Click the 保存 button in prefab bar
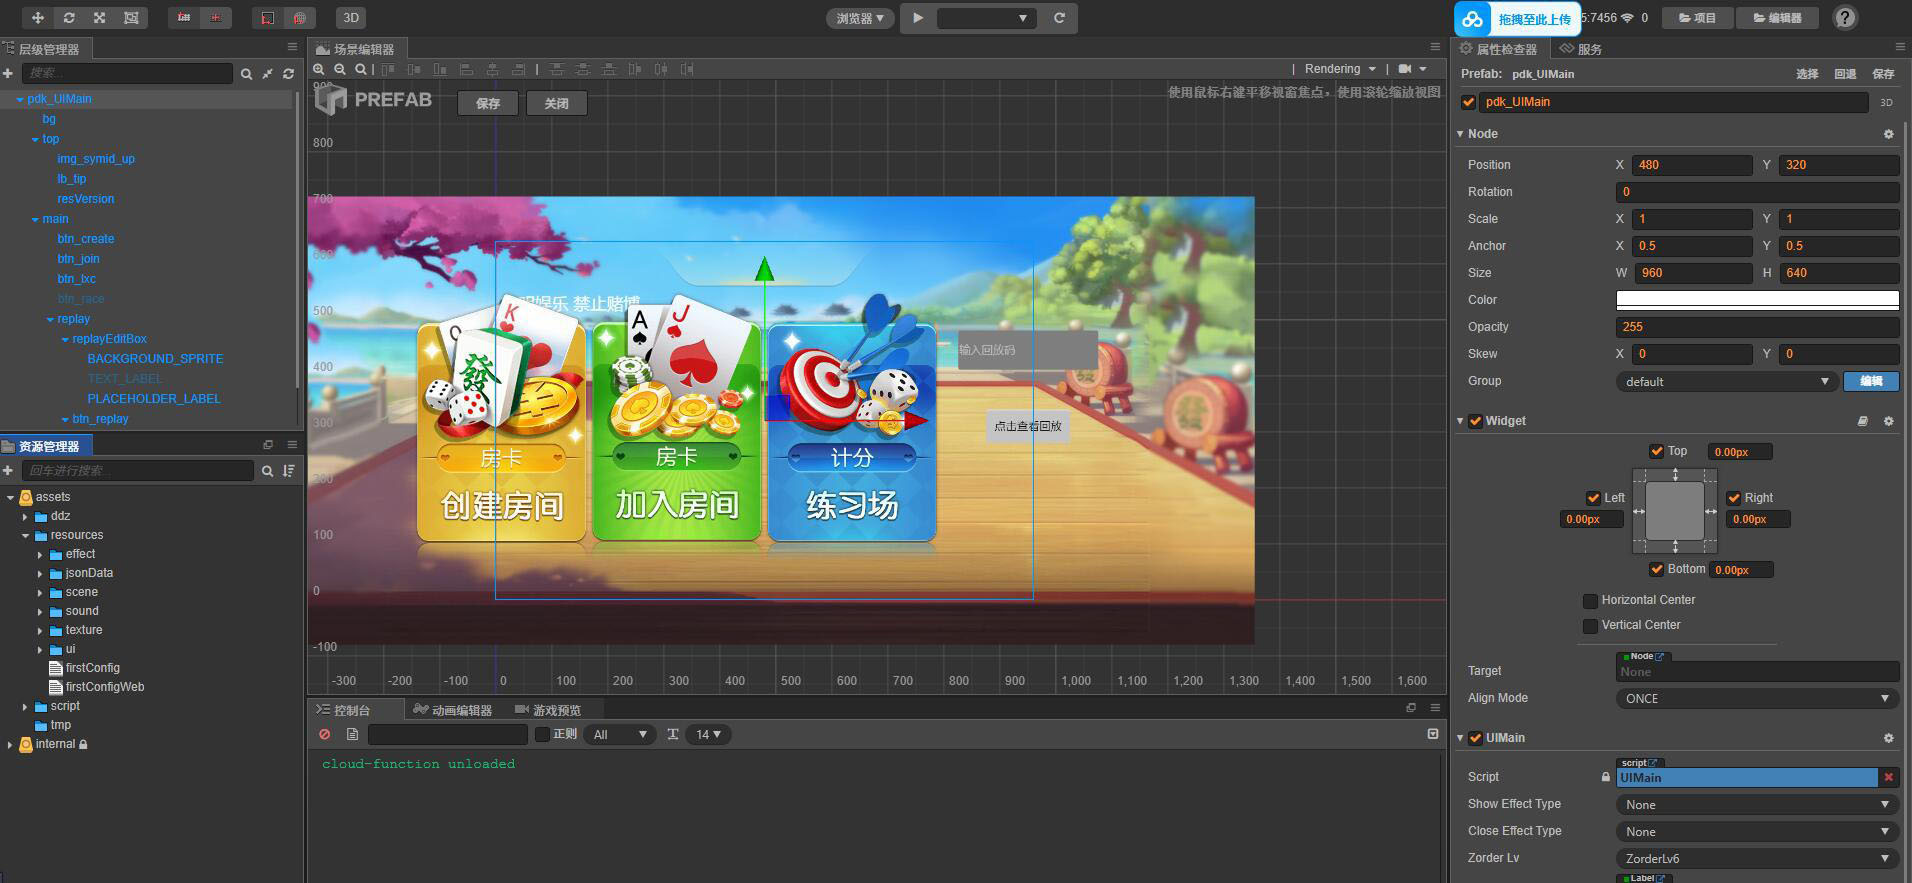The height and width of the screenshot is (883, 1912). coord(488,103)
